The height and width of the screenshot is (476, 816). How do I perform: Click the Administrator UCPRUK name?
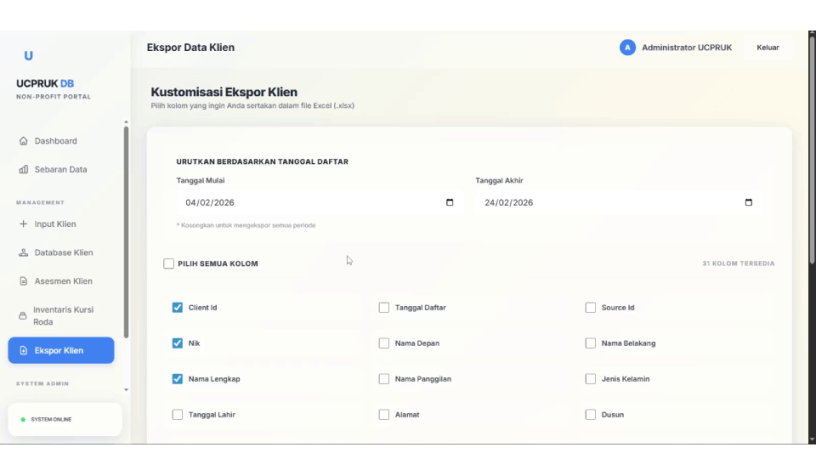pyautogui.click(x=685, y=48)
